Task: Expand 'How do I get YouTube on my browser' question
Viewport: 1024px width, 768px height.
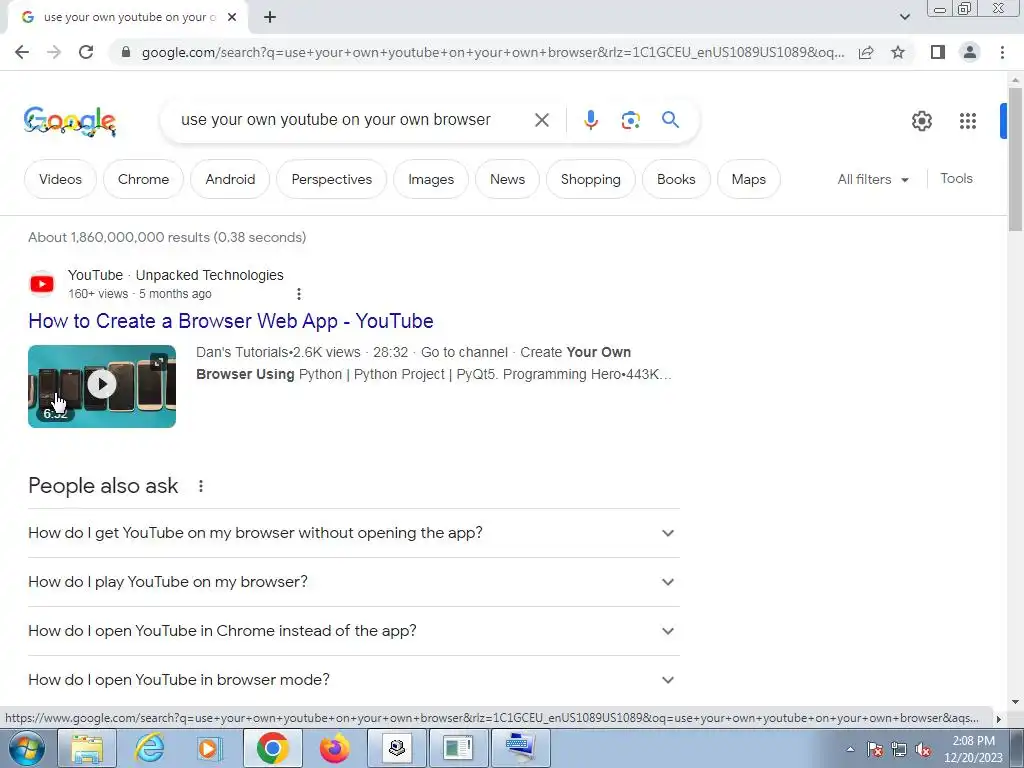Action: point(353,533)
